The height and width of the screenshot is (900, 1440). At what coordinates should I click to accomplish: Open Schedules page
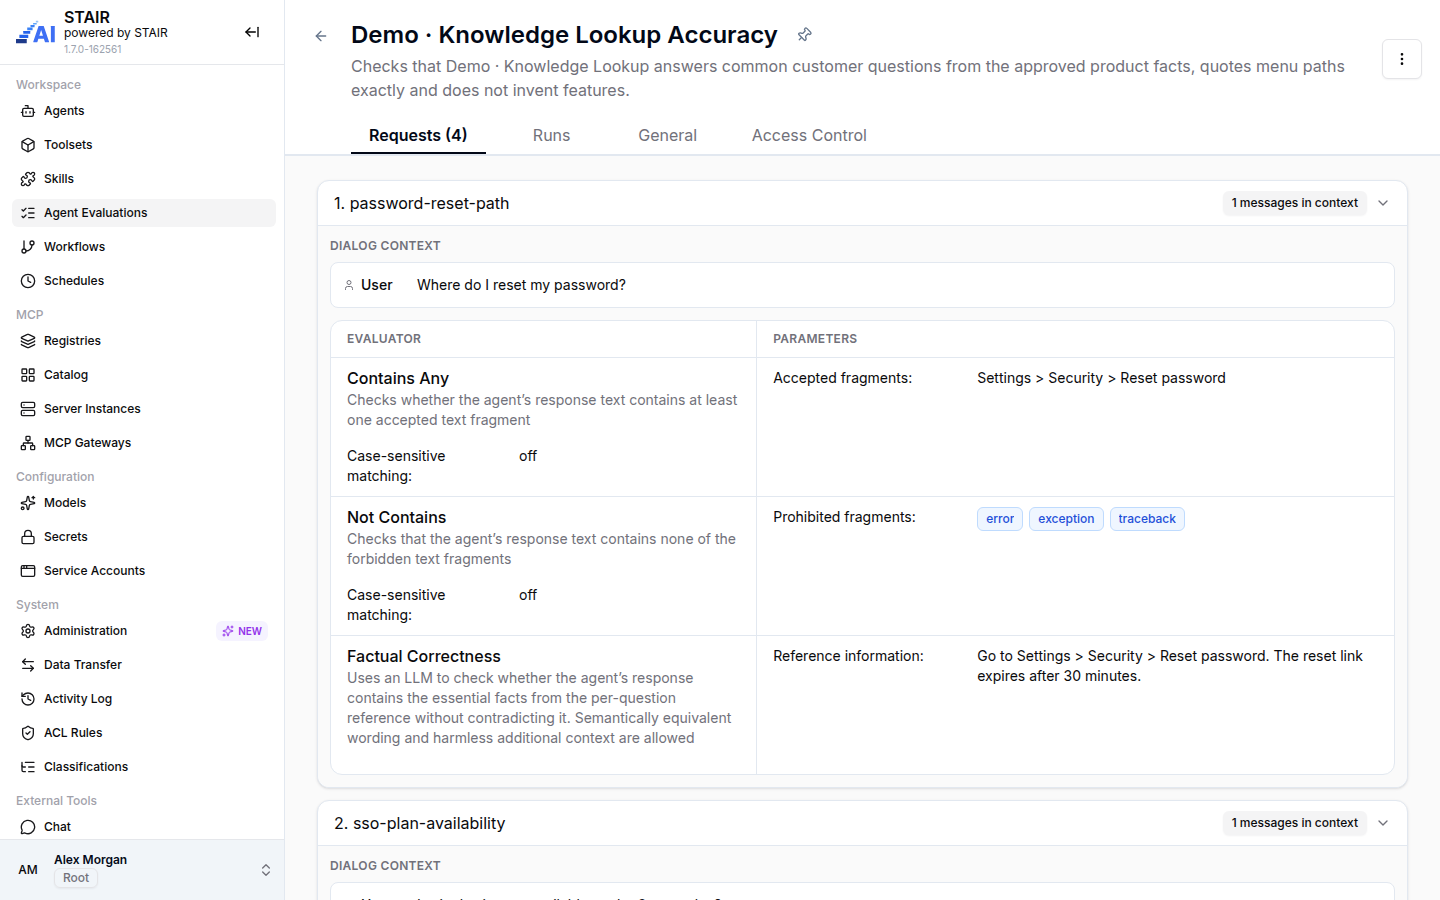click(144, 281)
